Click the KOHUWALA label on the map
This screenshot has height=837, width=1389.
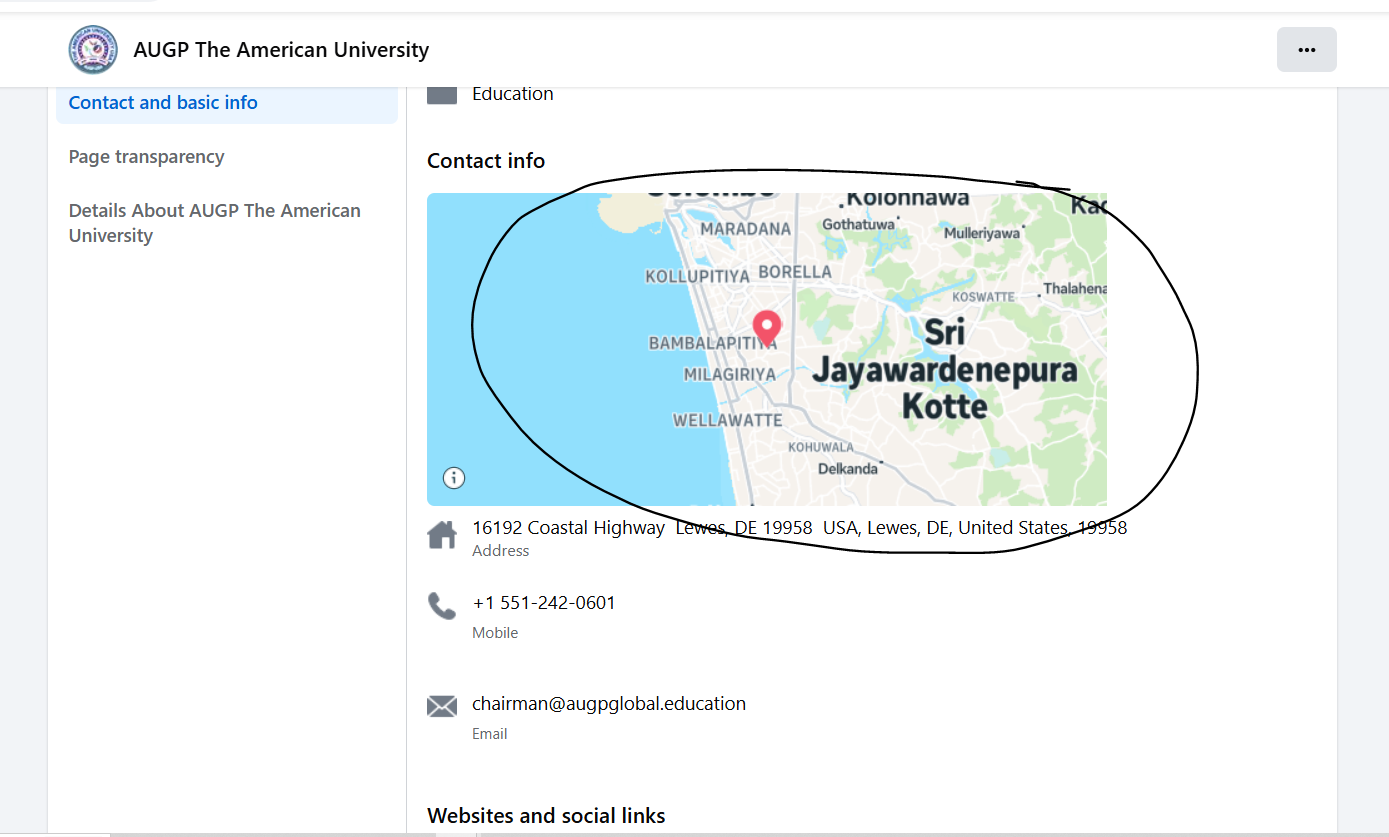pyautogui.click(x=821, y=447)
